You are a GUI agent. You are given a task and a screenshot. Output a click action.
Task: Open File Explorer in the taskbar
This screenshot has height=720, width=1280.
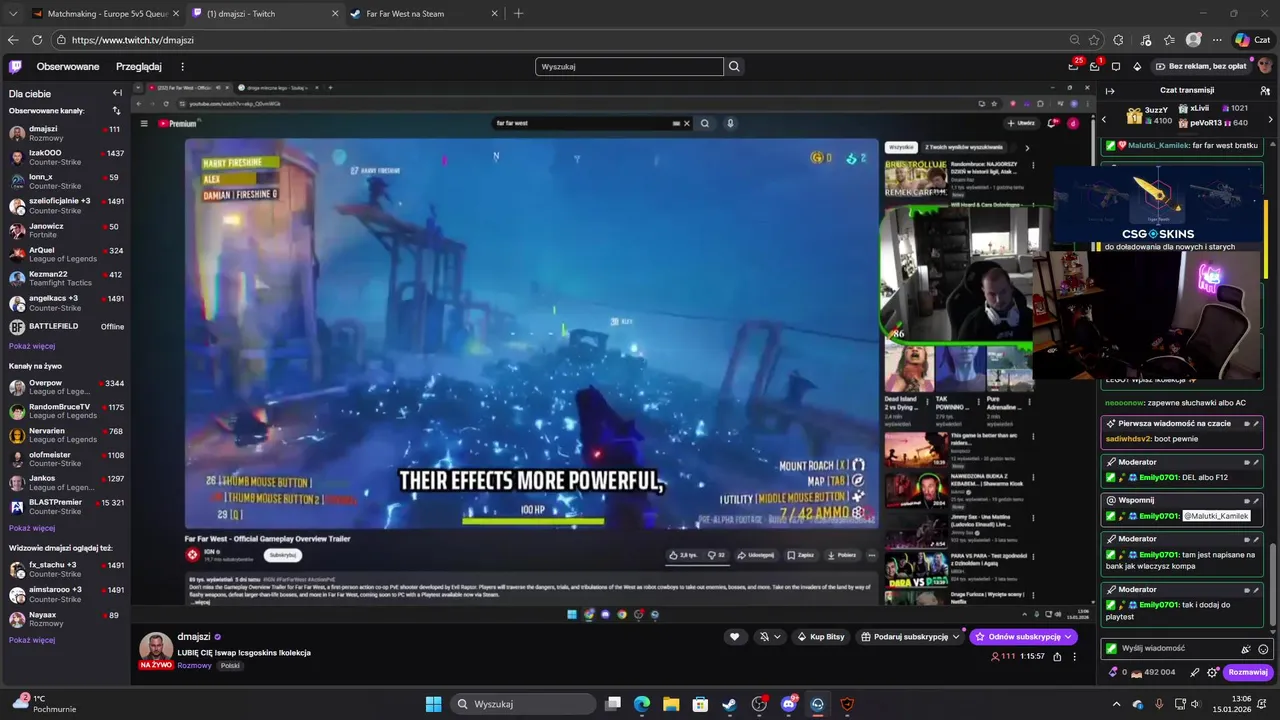point(671,704)
